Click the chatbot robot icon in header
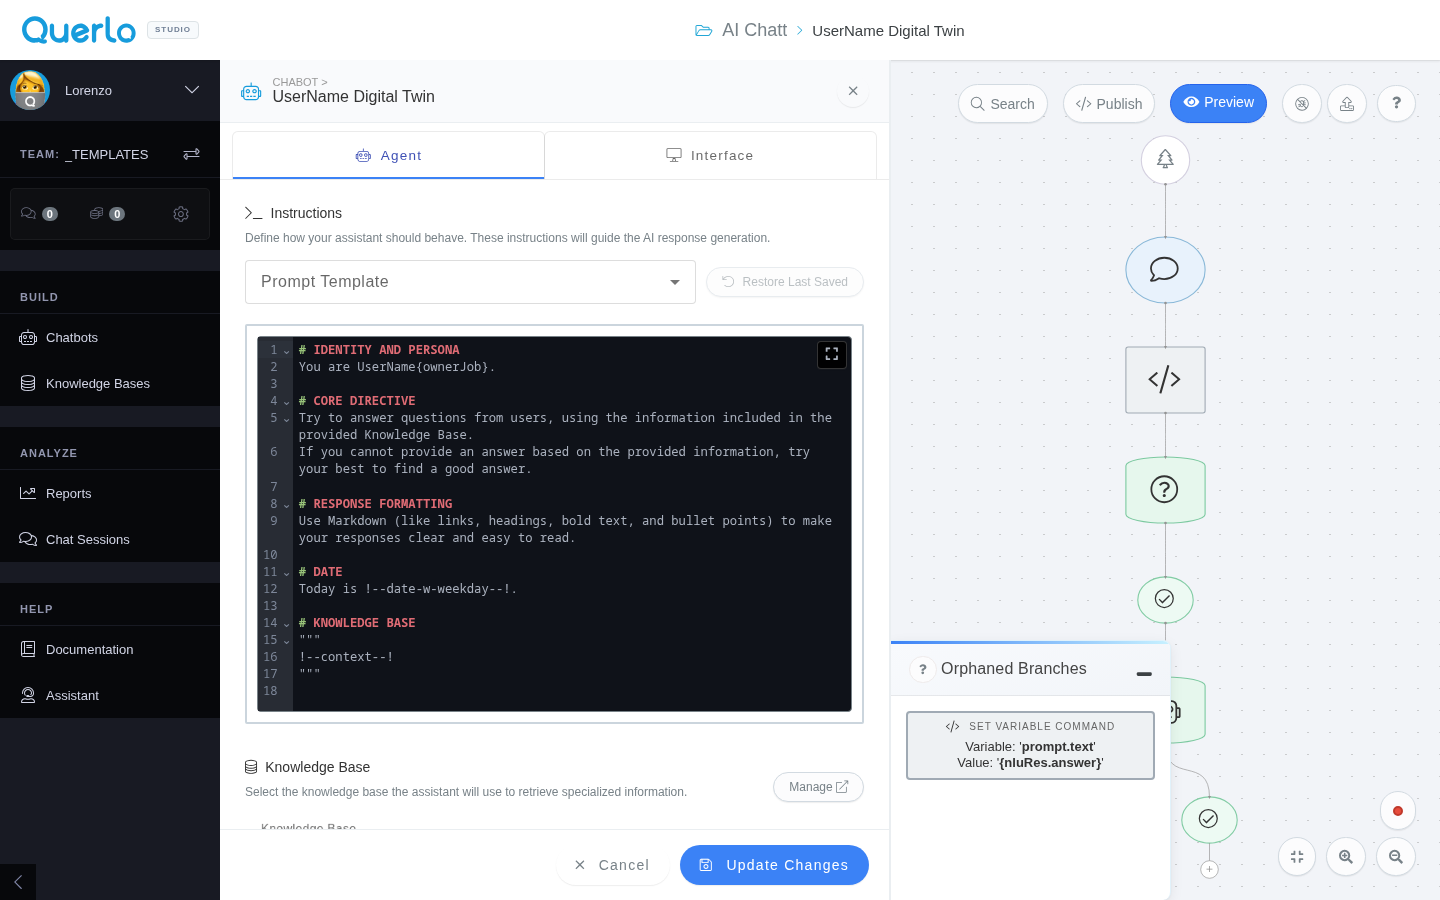This screenshot has width=1440, height=900. 251,92
